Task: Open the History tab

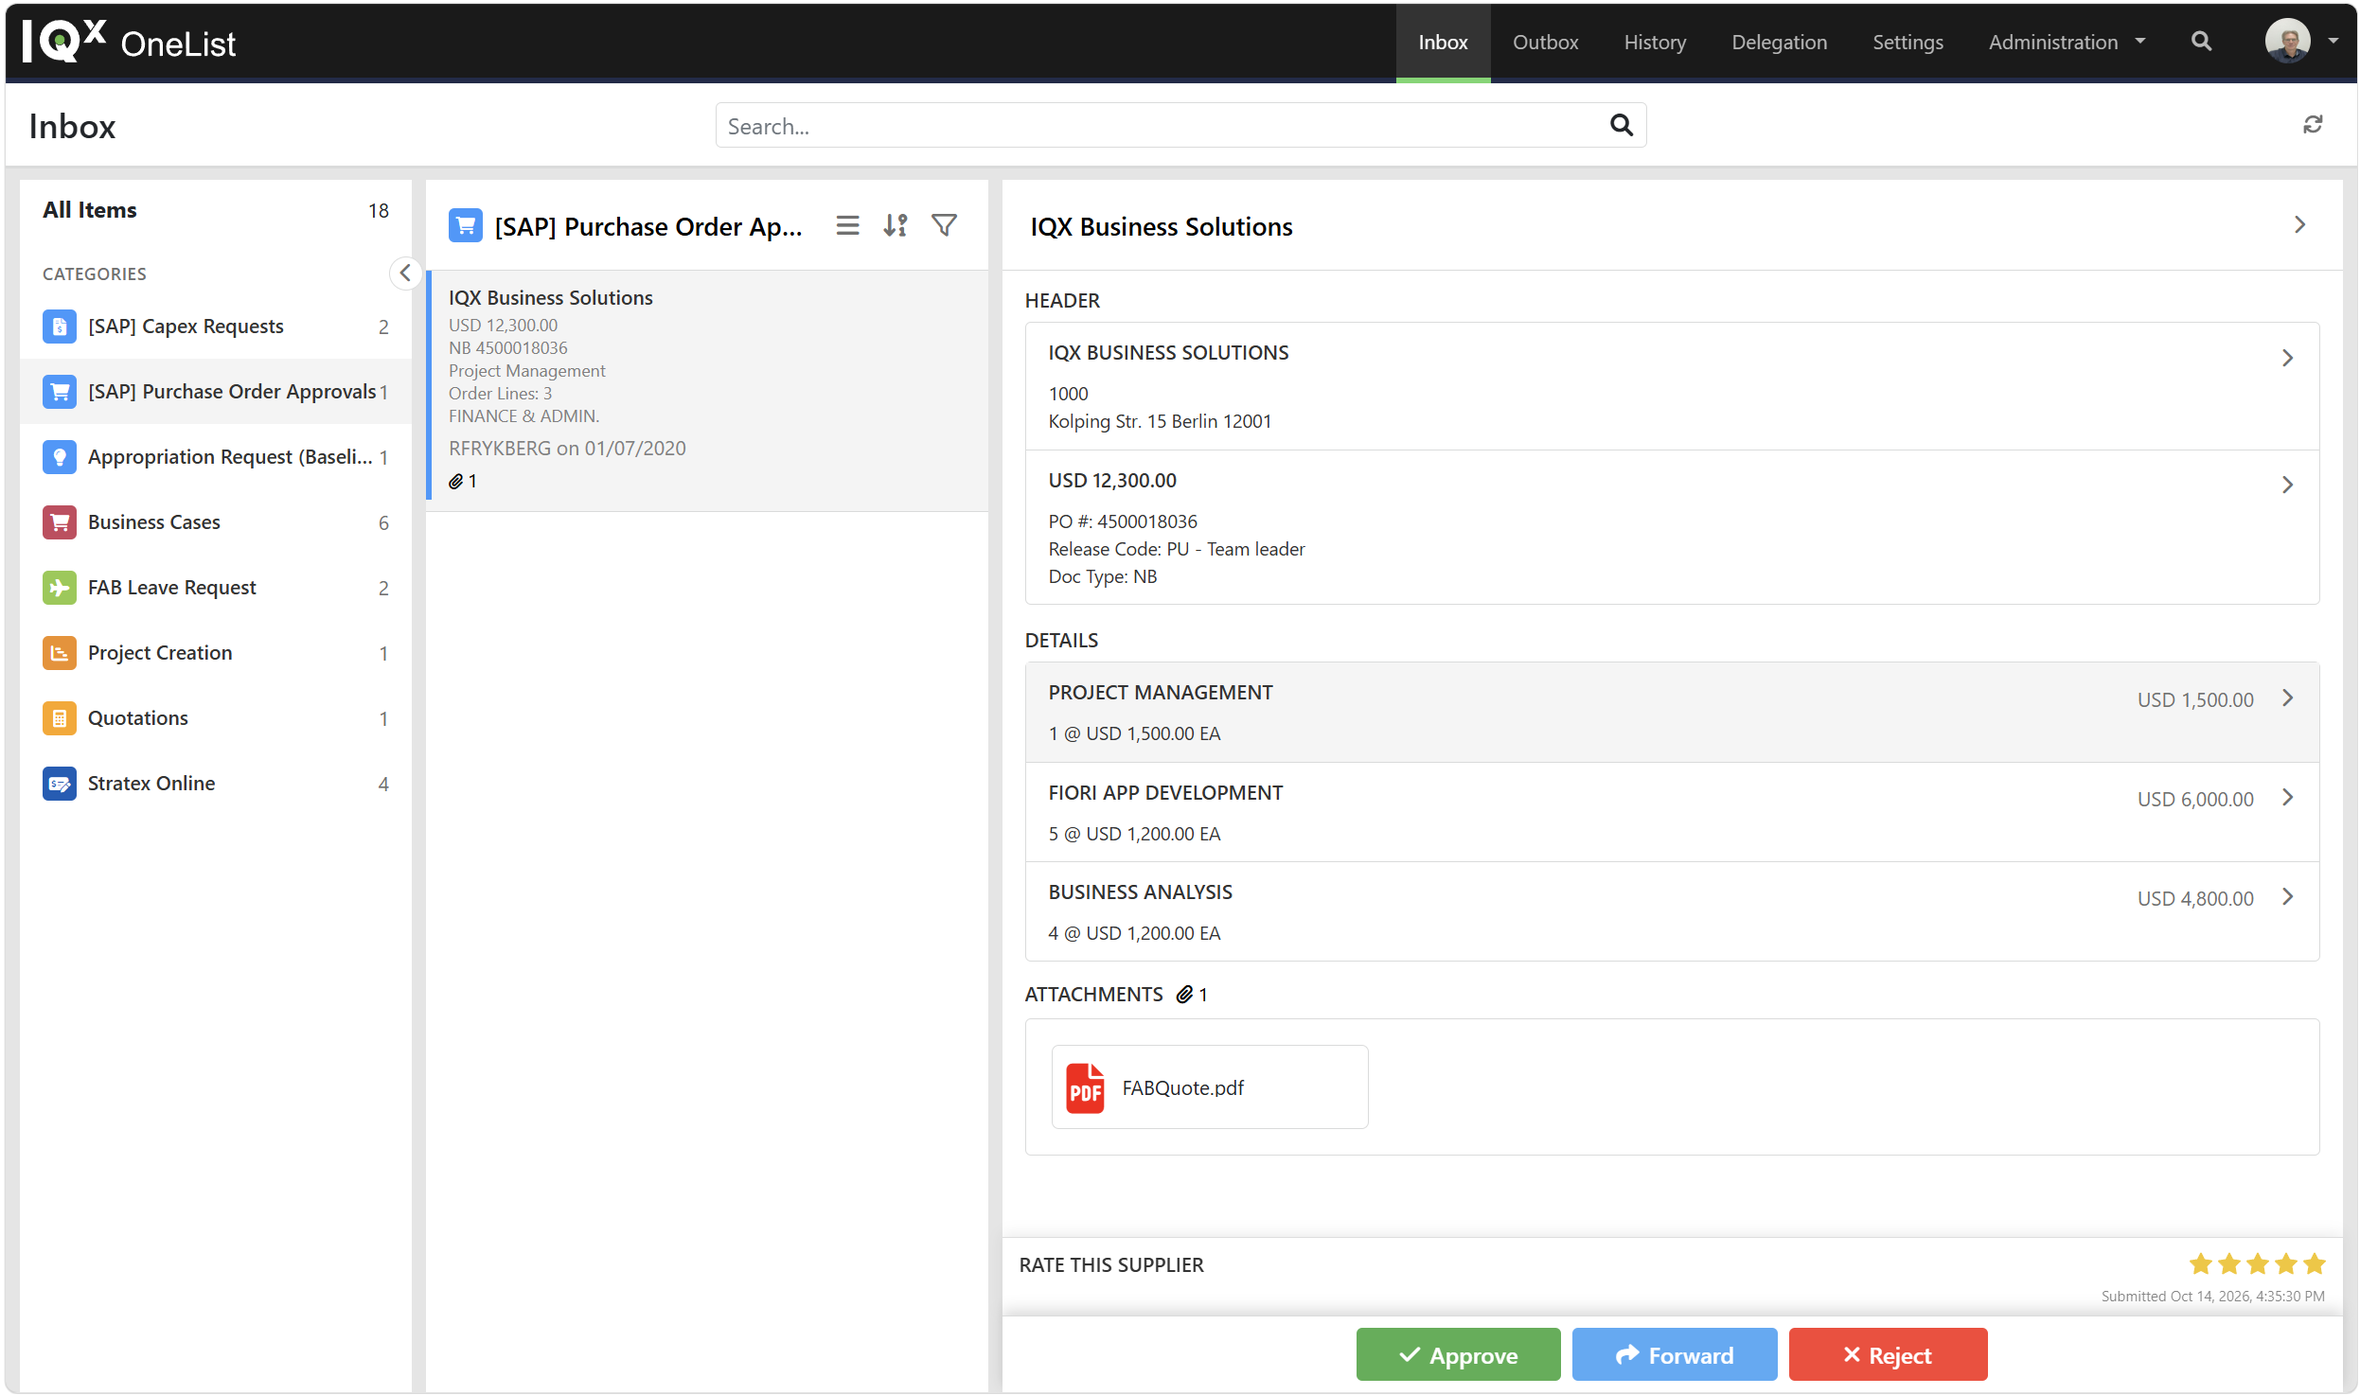Action: pyautogui.click(x=1654, y=42)
